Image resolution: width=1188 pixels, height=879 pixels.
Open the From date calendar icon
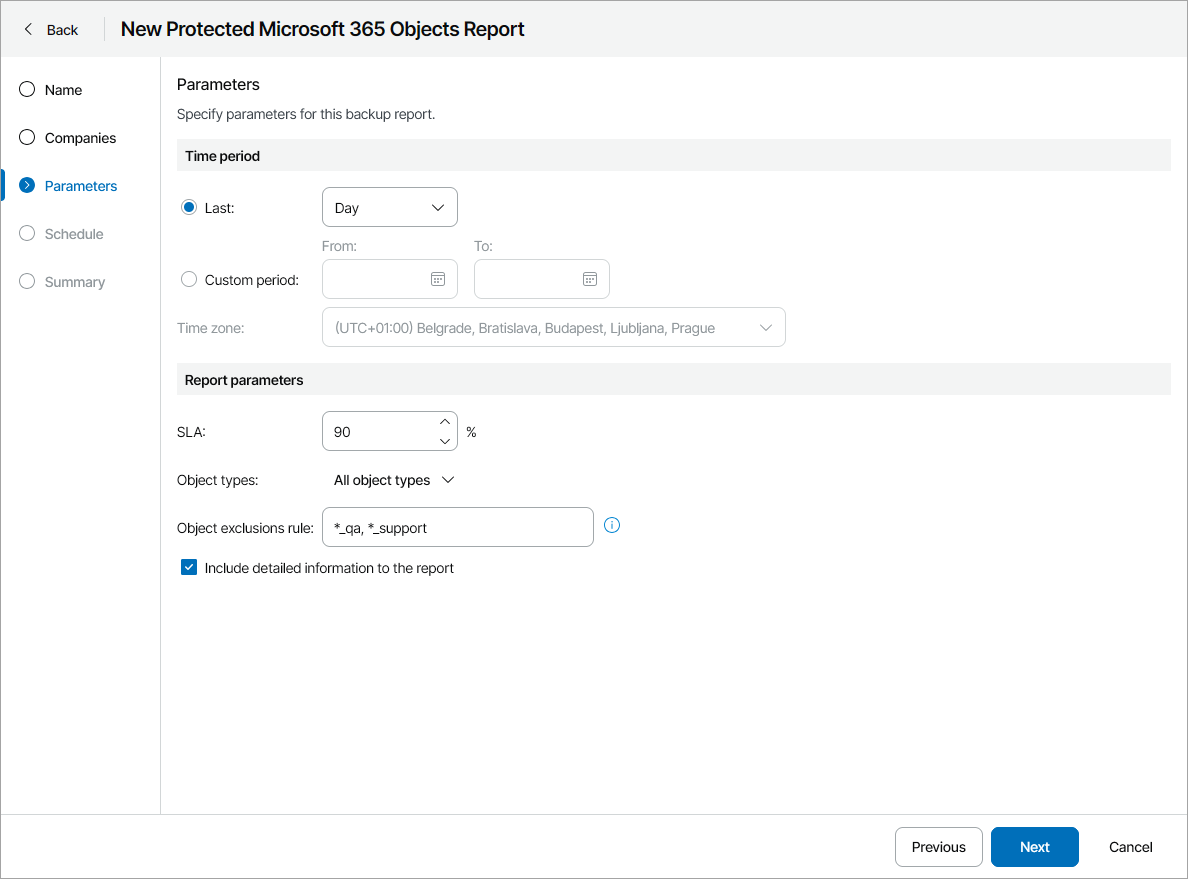437,279
